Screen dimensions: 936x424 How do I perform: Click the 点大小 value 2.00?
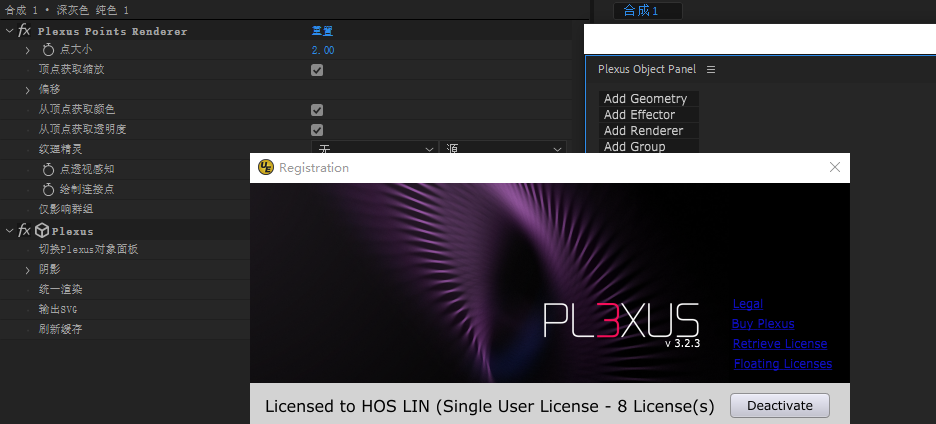tap(323, 50)
